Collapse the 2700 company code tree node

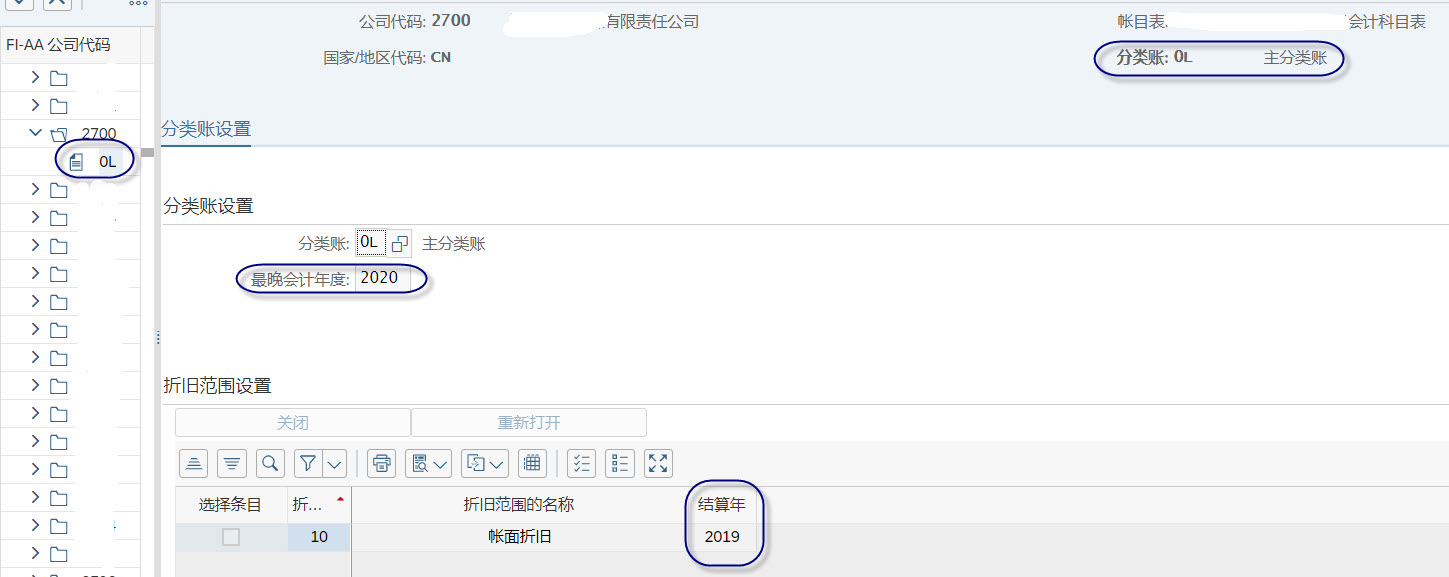pyautogui.click(x=36, y=132)
